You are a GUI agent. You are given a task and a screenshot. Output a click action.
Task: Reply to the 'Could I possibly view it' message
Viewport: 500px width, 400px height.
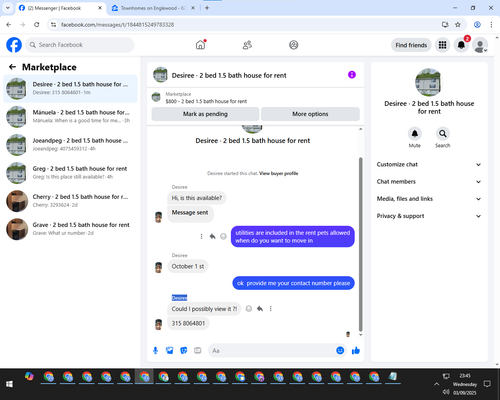click(x=260, y=309)
